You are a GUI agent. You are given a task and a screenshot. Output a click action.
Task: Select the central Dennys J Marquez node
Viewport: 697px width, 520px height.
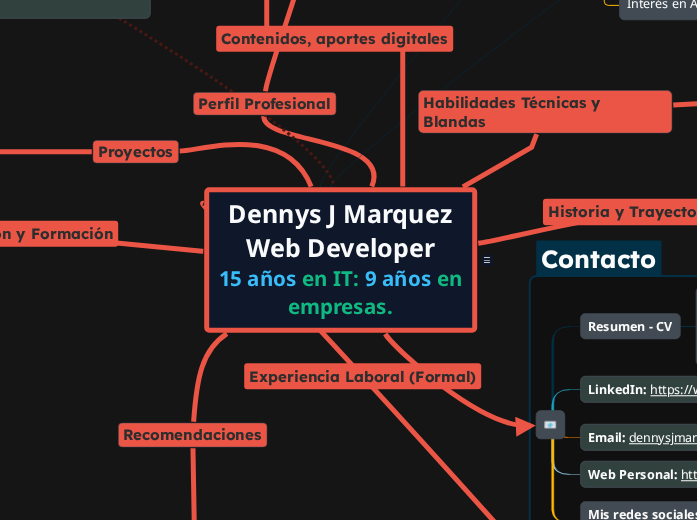[x=340, y=230]
